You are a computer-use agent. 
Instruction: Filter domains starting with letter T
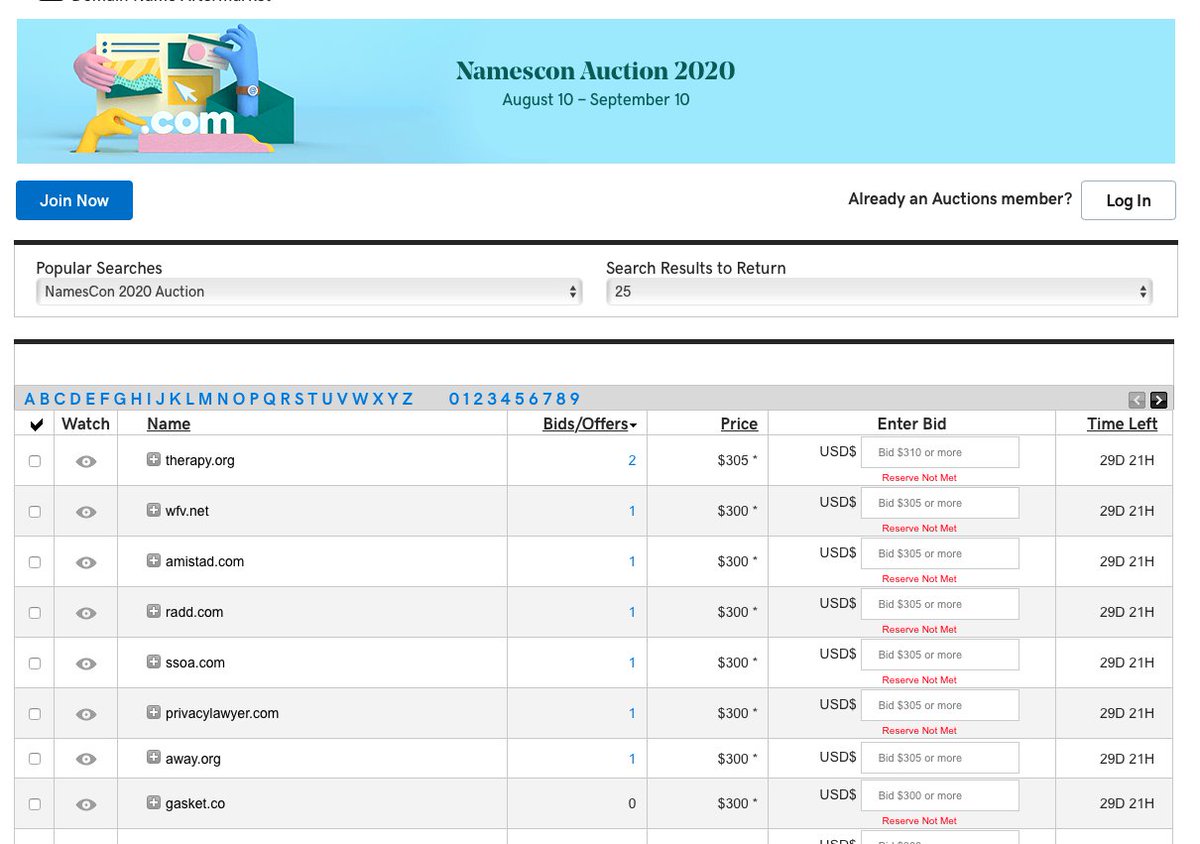[312, 399]
